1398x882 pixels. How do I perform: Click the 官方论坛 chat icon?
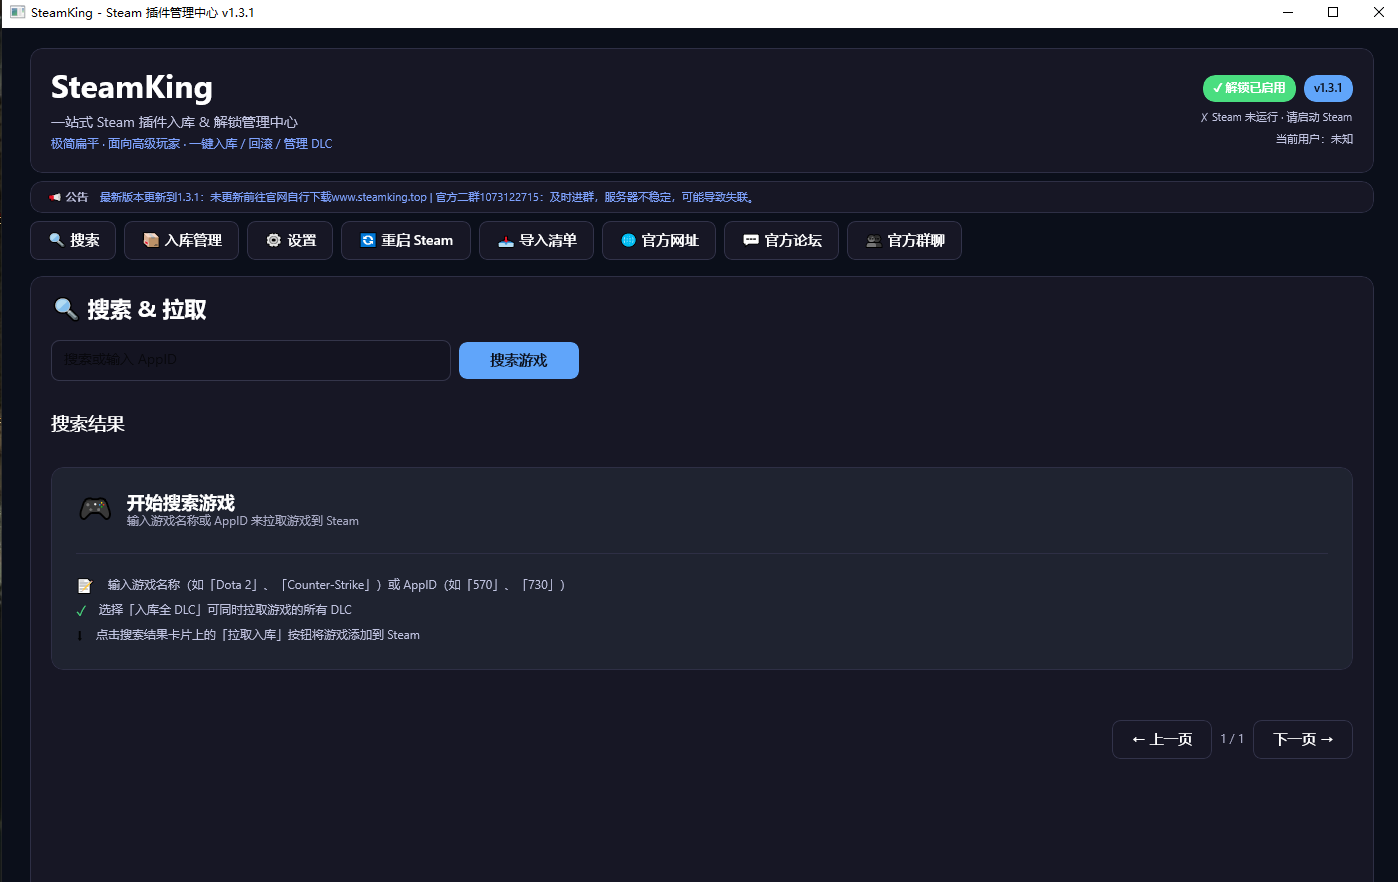coord(751,240)
